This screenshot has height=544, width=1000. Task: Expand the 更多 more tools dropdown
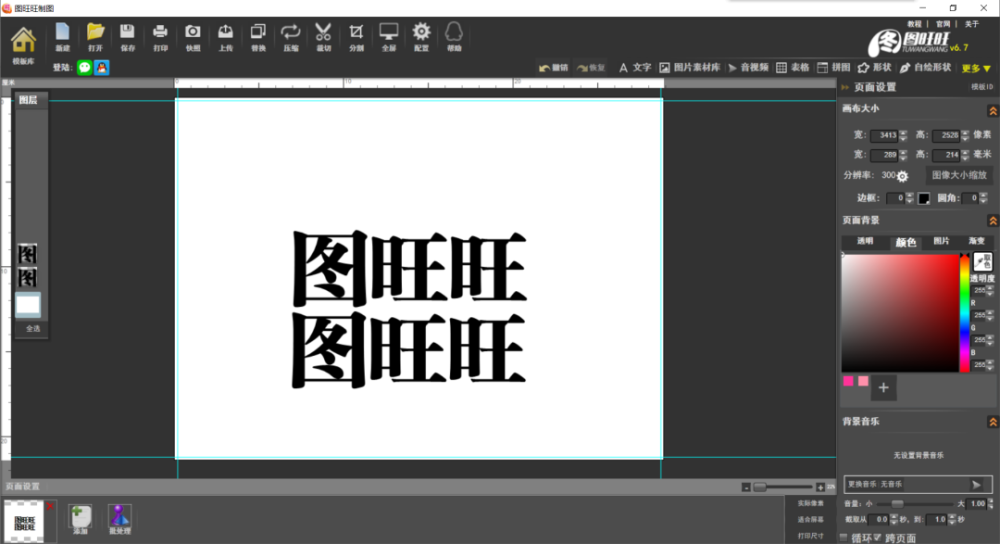click(976, 68)
